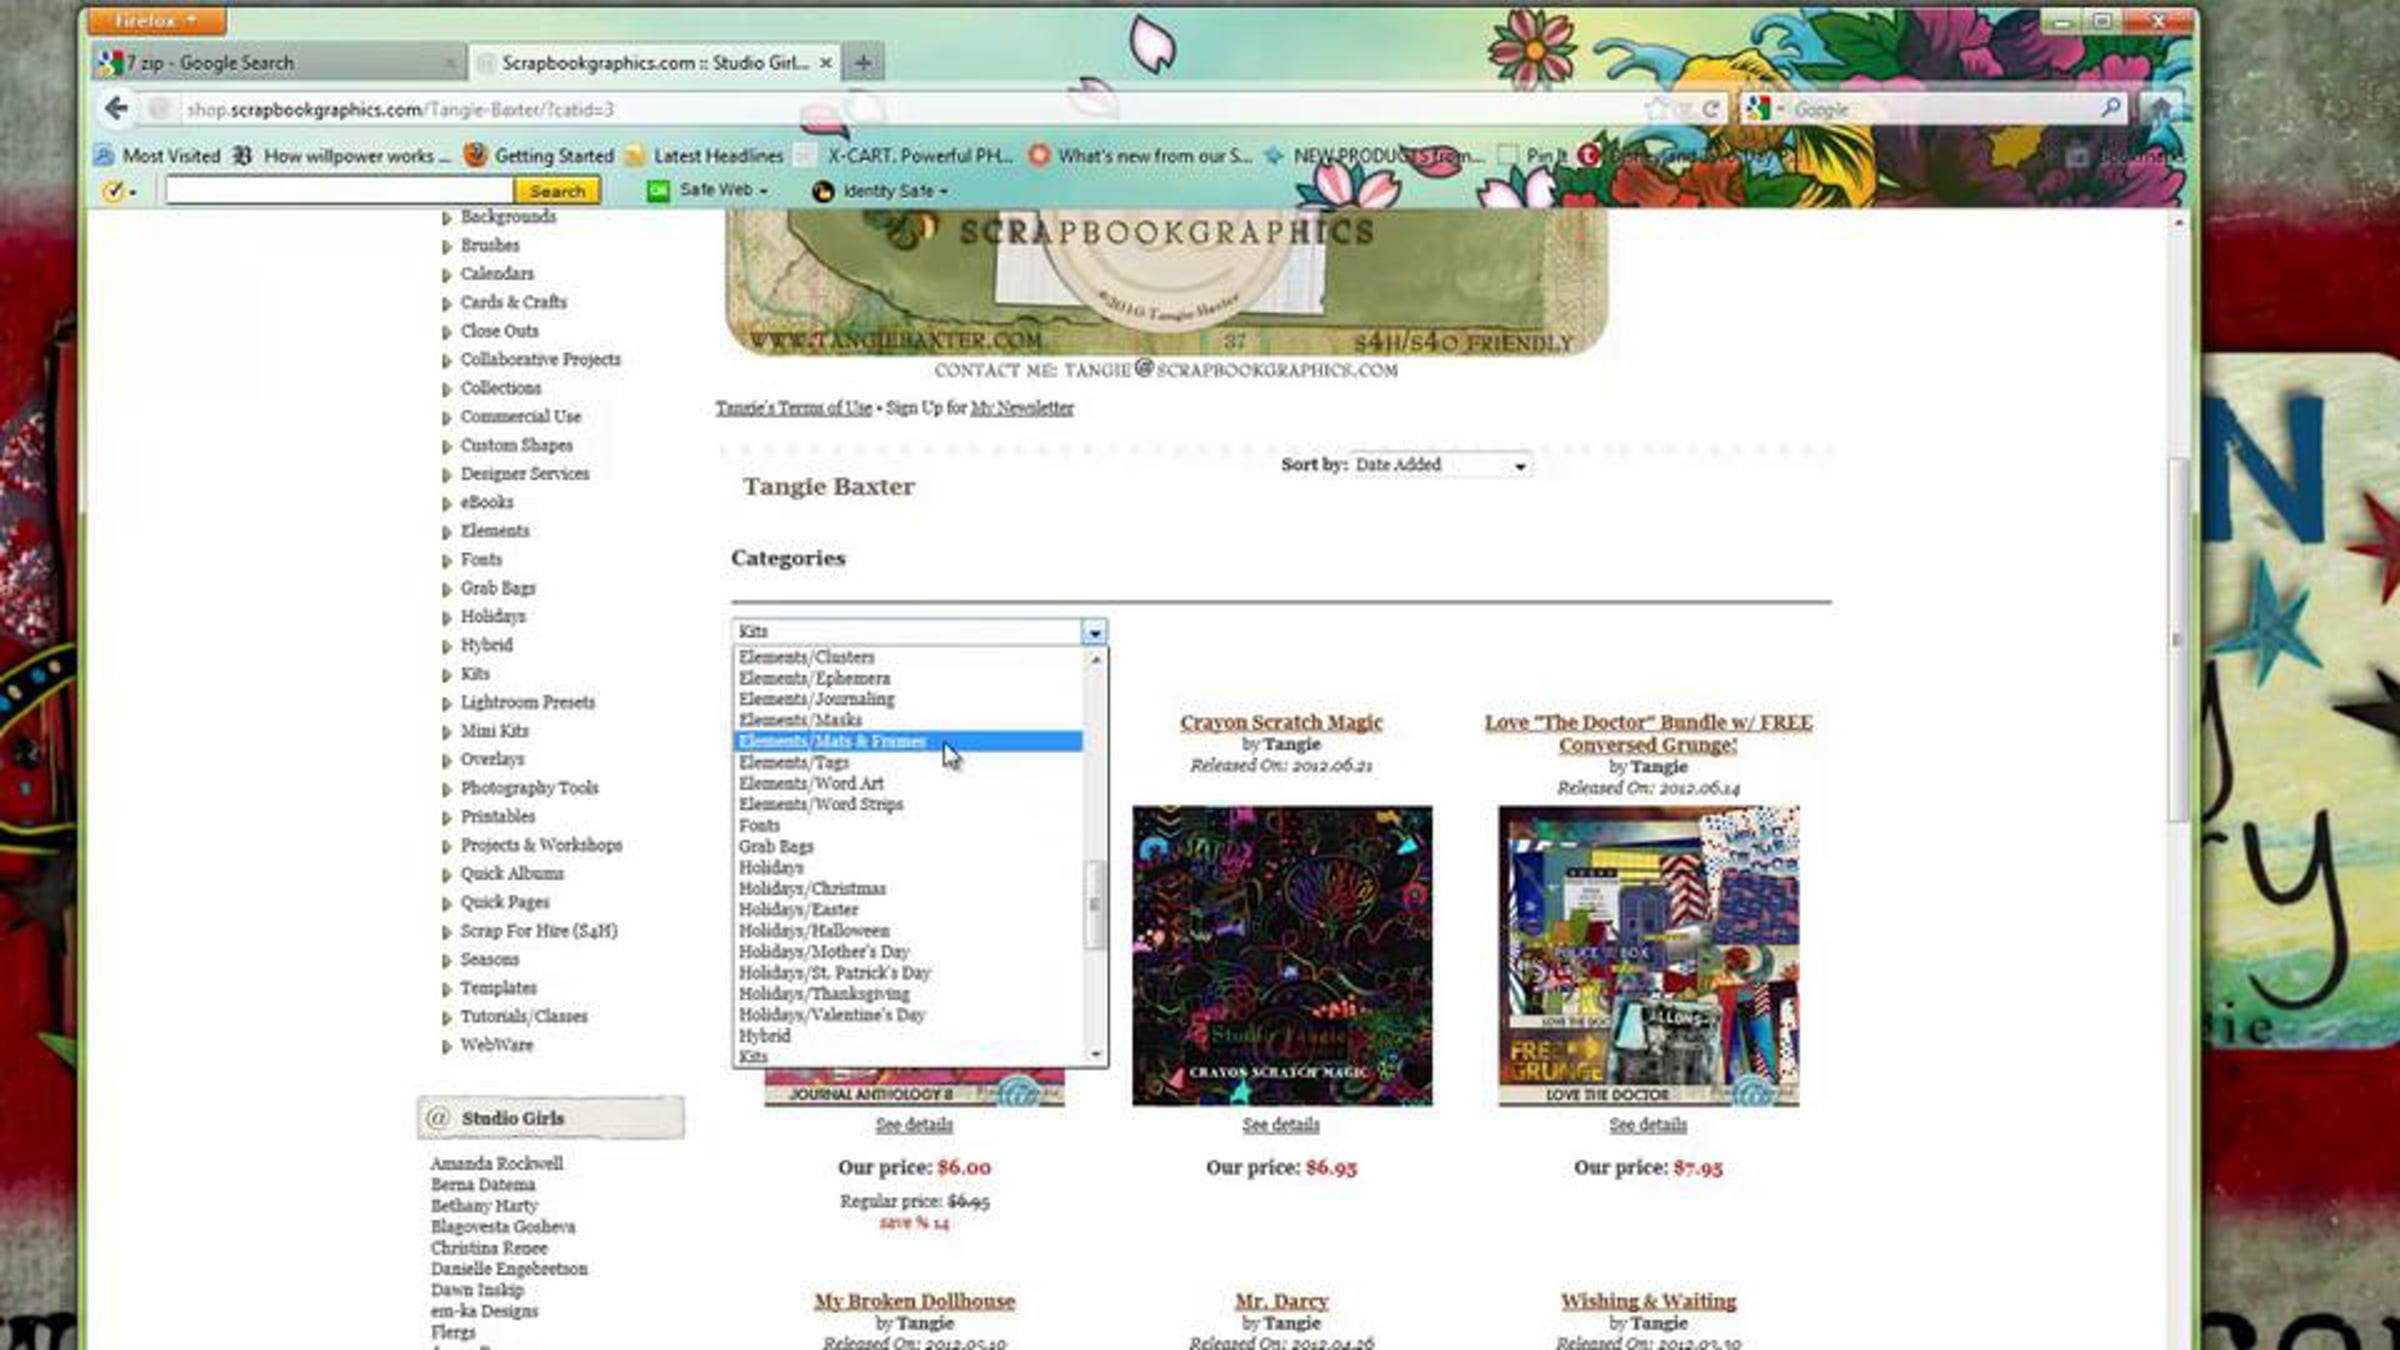This screenshot has height=1350, width=2400.
Task: Open the Firefox application menu
Action: tap(156, 20)
